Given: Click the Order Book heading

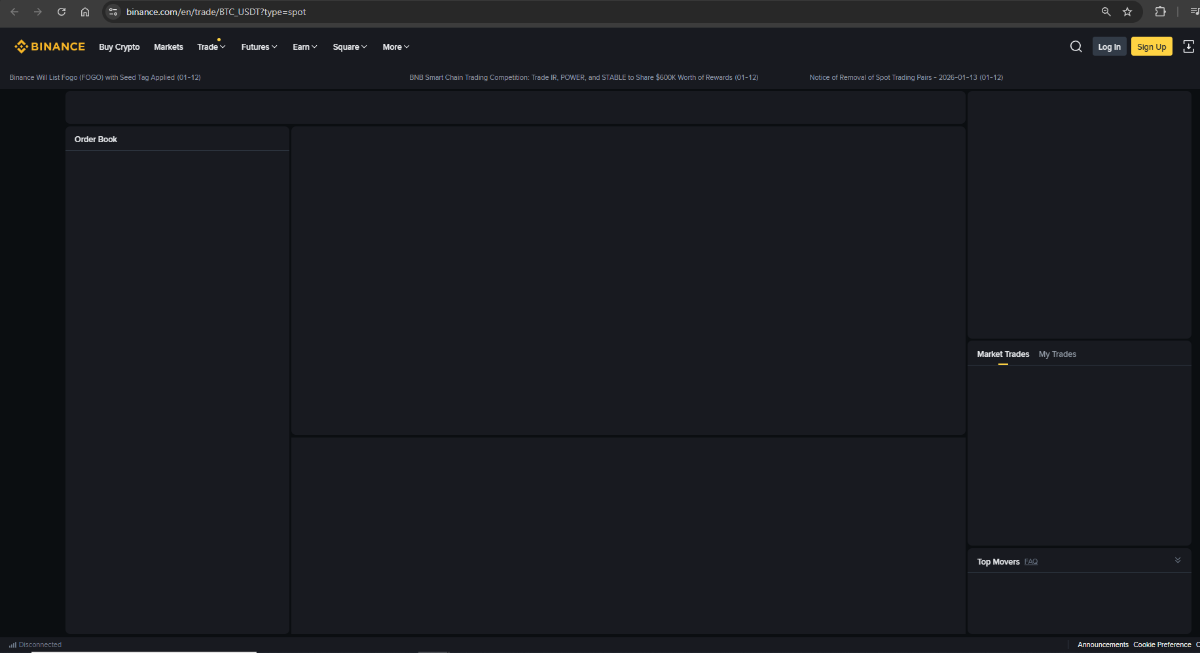Looking at the screenshot, I should 96,139.
